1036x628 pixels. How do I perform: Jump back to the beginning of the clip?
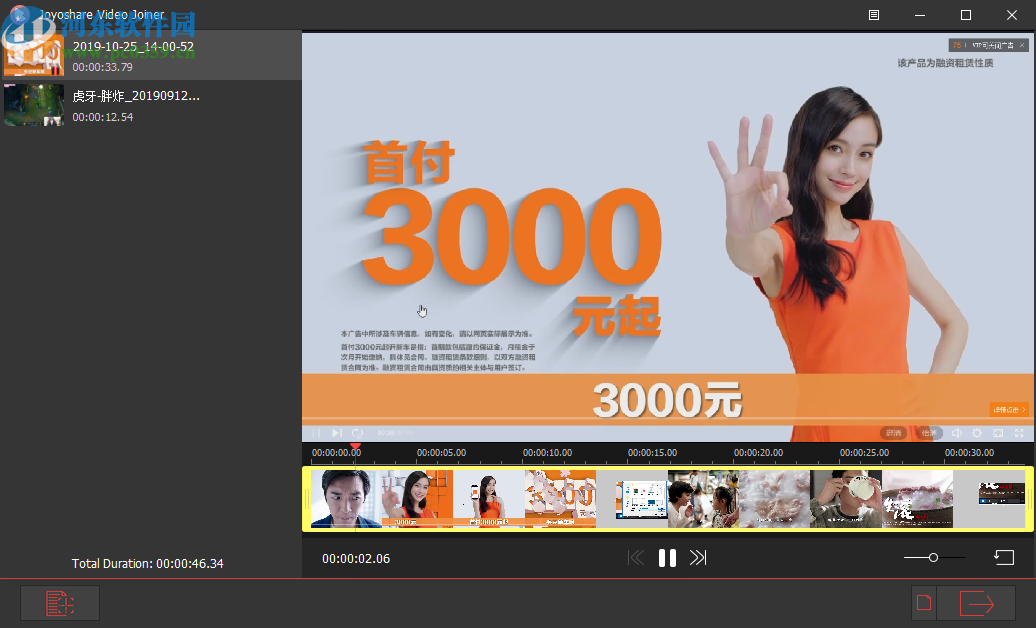636,558
